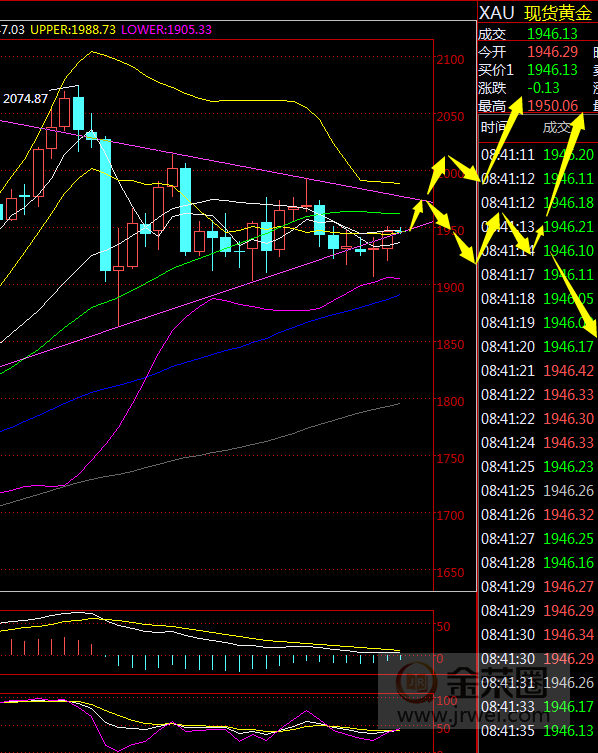Image resolution: width=598 pixels, height=753 pixels.
Task: Select the 08:41:26 tick at 1946.32
Action: [x=538, y=515]
